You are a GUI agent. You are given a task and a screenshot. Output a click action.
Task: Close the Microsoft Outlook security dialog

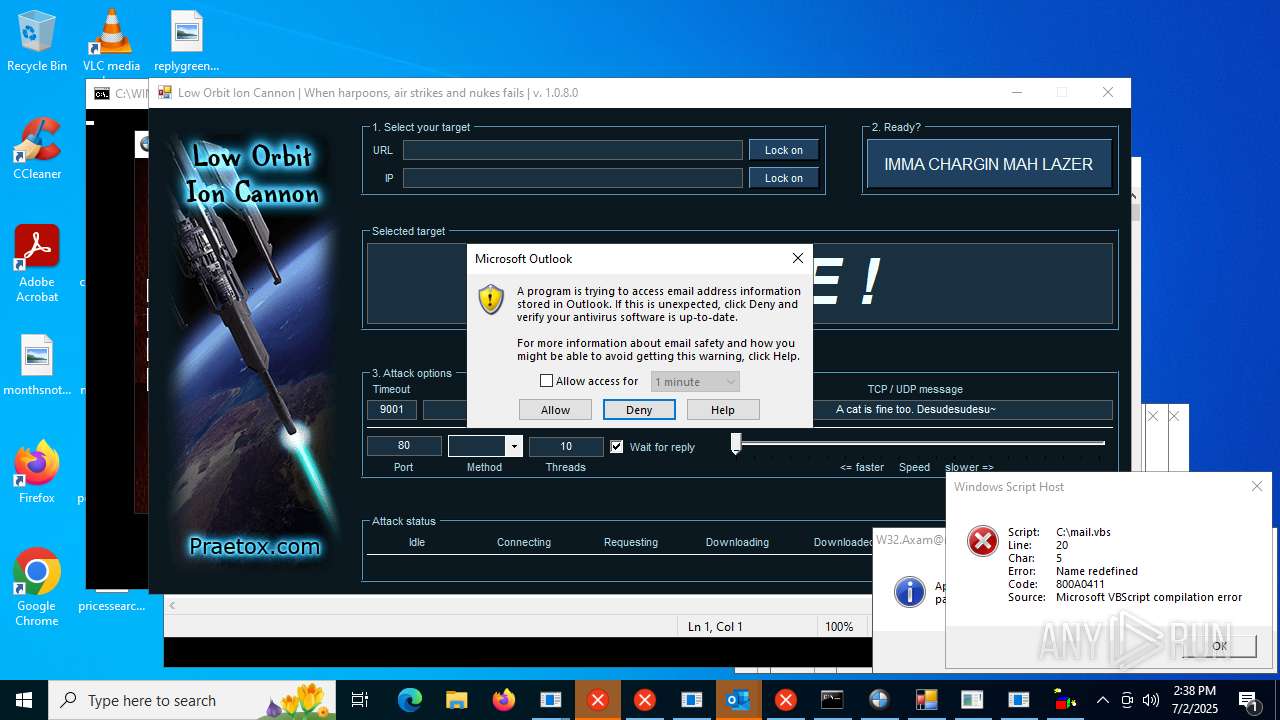pos(798,258)
